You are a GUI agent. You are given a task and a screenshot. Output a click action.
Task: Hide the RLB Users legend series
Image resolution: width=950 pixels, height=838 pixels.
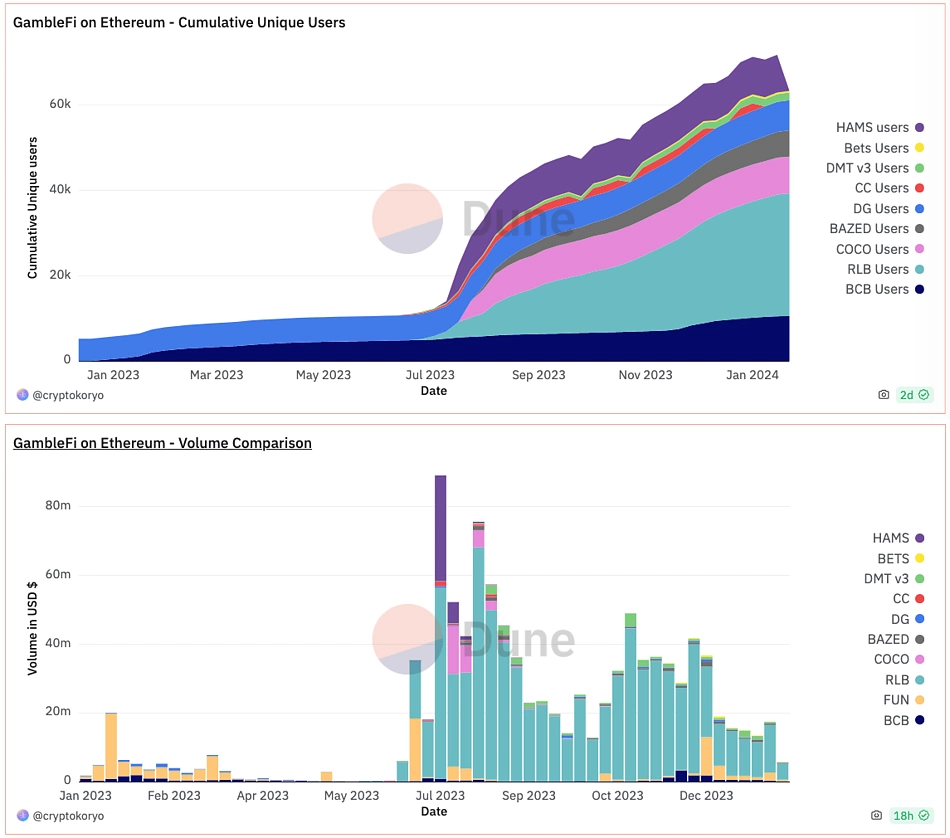point(877,269)
